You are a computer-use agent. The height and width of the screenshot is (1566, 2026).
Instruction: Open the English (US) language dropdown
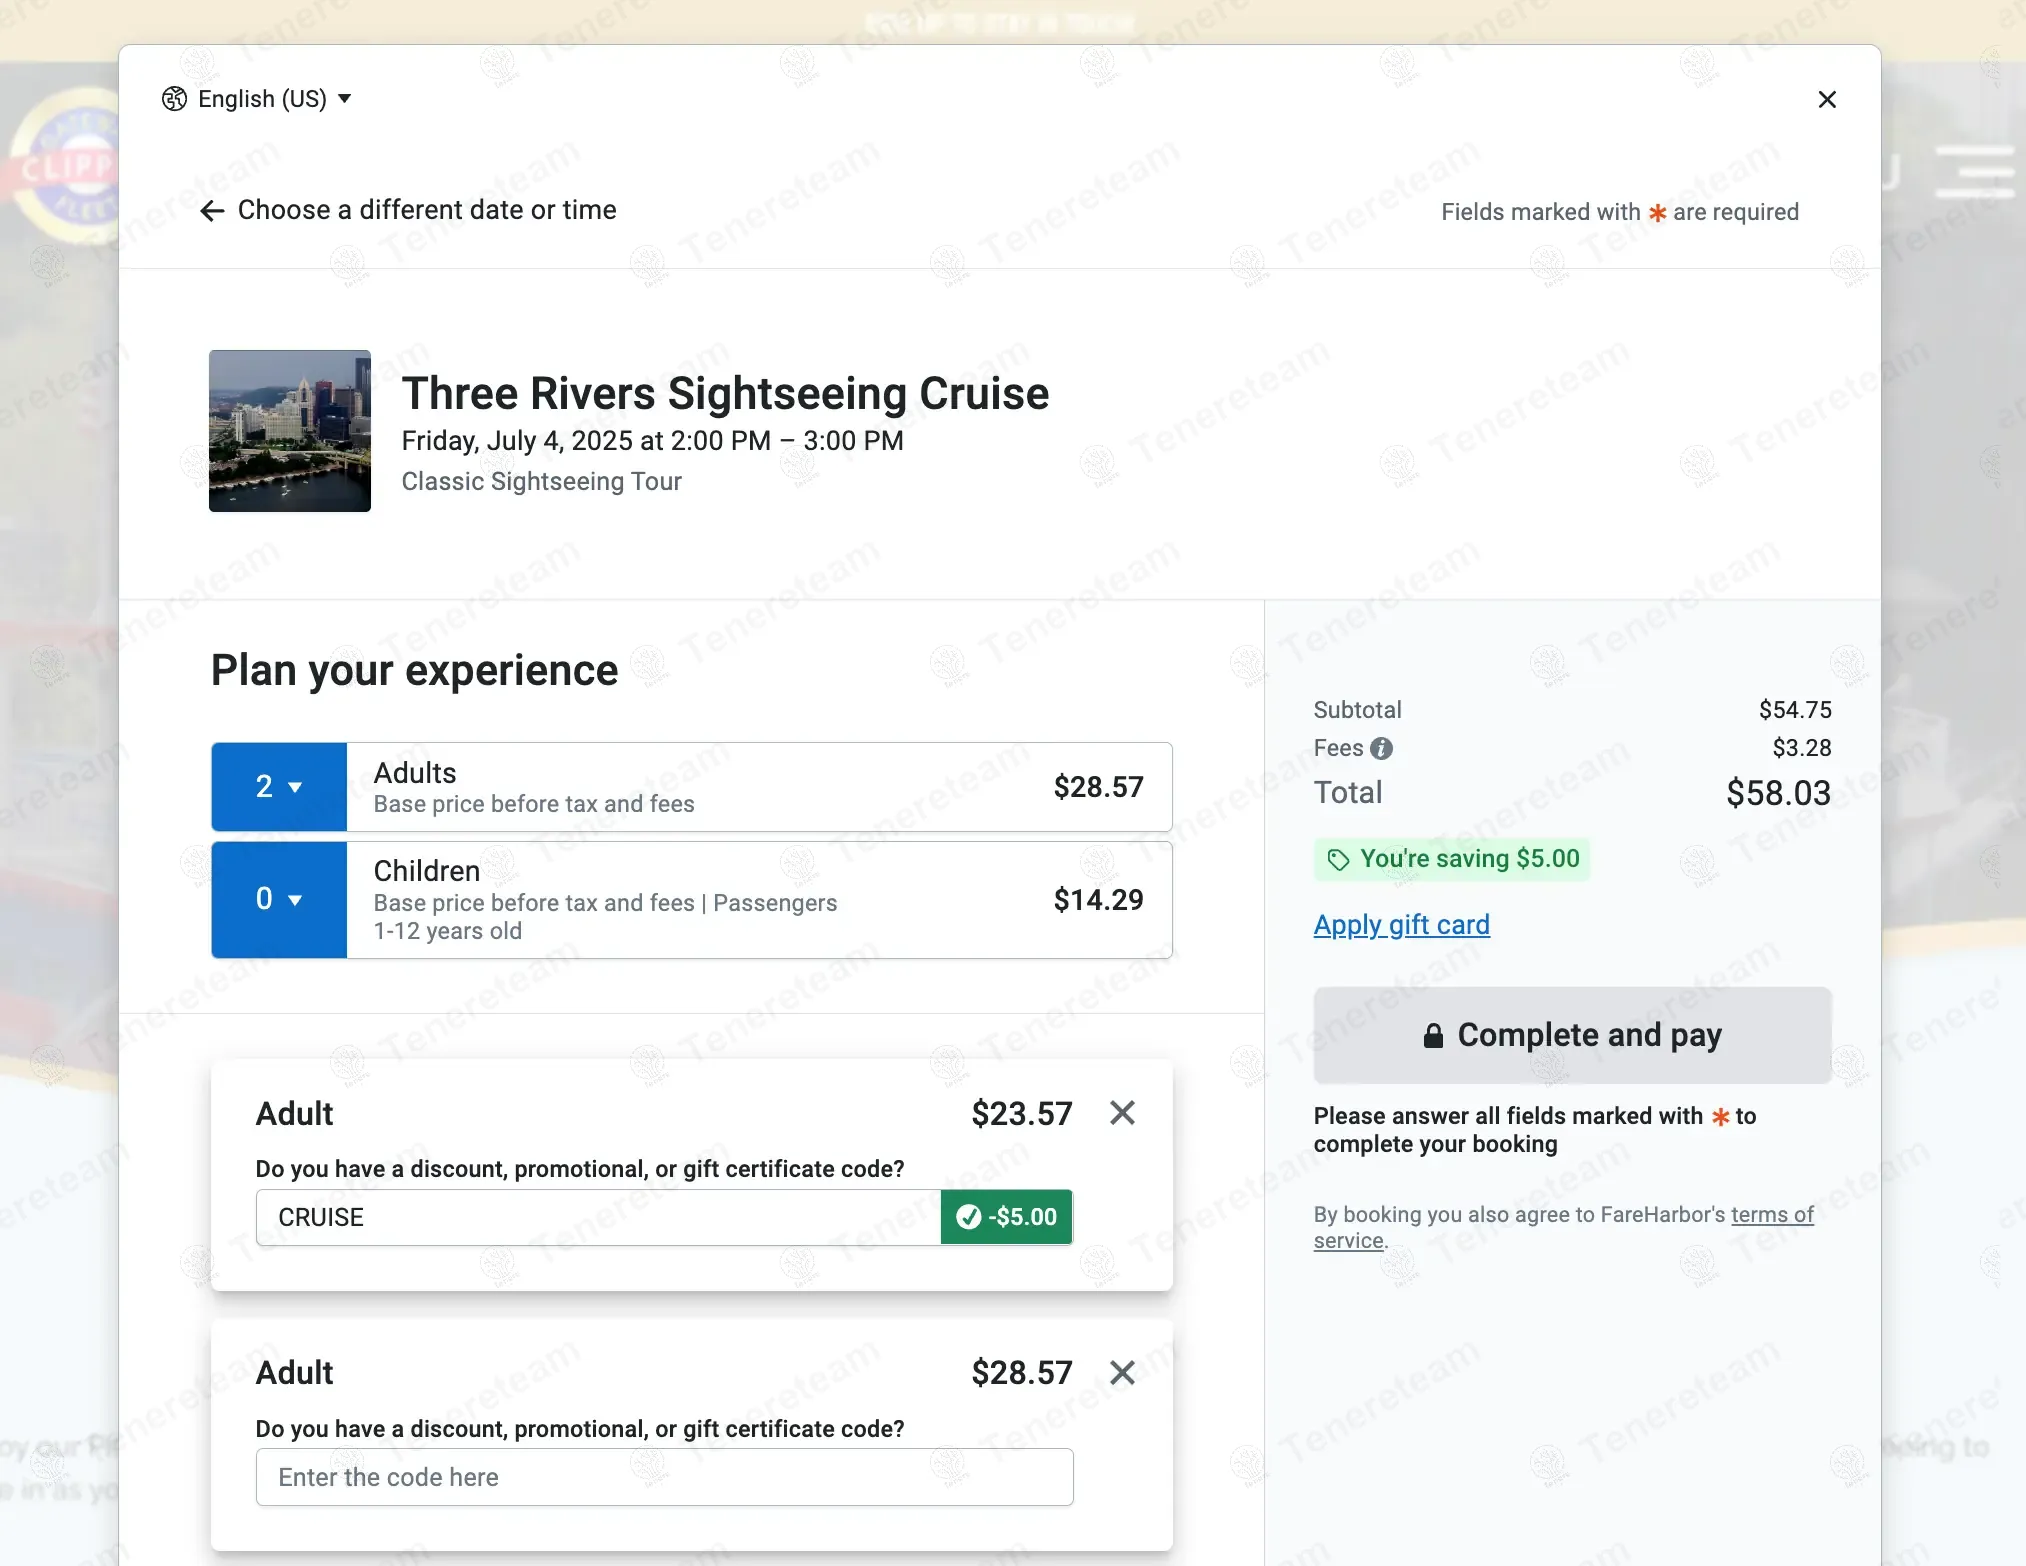pos(262,99)
